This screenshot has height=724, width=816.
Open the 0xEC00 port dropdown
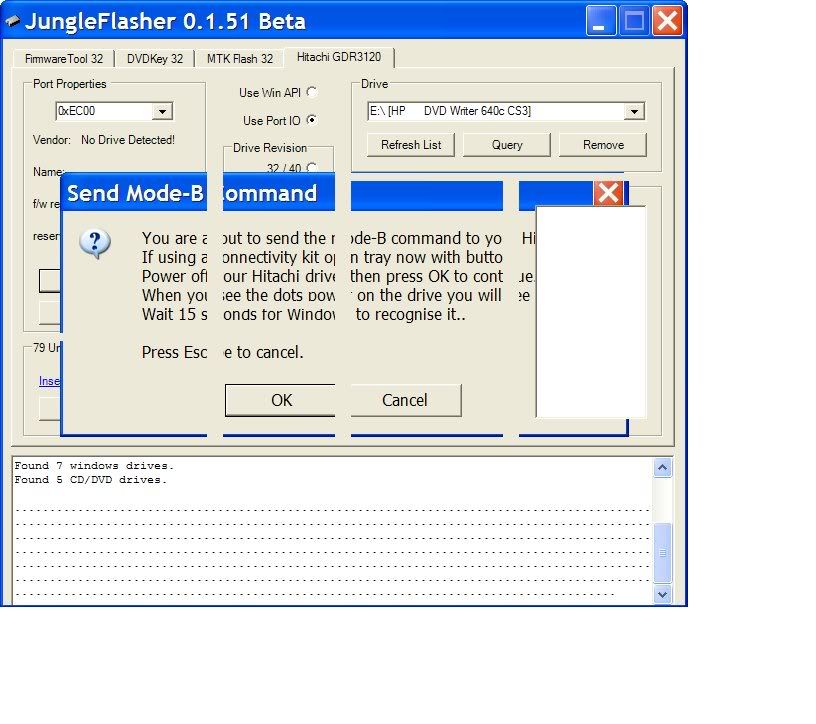click(164, 112)
